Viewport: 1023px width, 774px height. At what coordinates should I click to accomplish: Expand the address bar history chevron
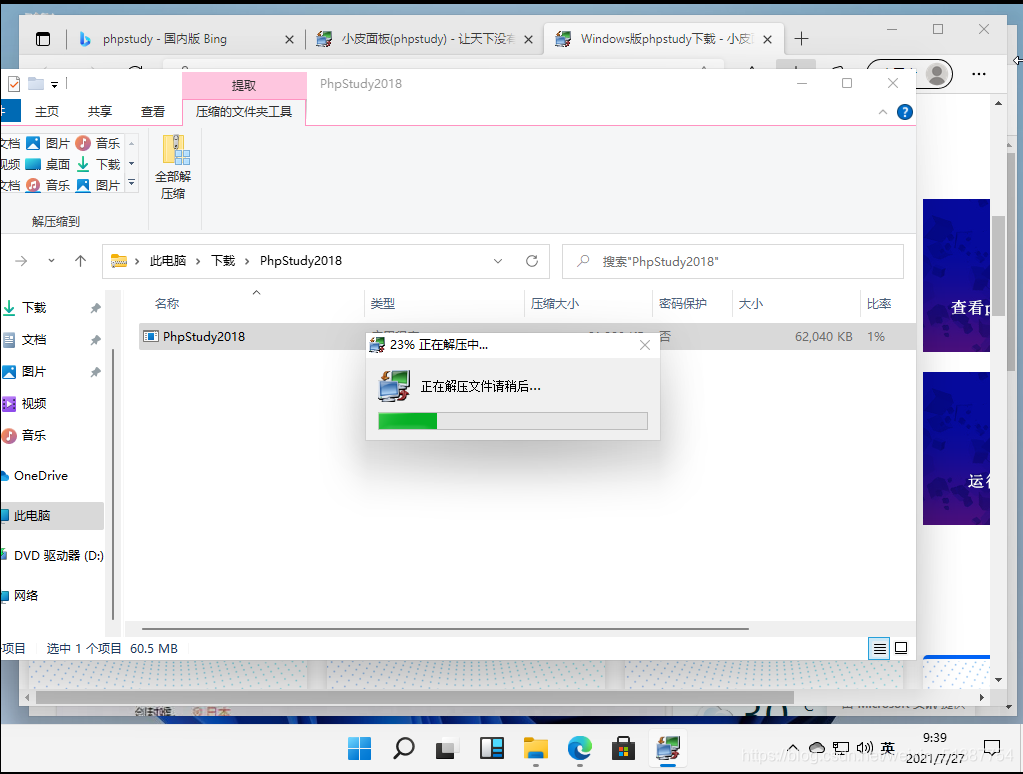[498, 261]
